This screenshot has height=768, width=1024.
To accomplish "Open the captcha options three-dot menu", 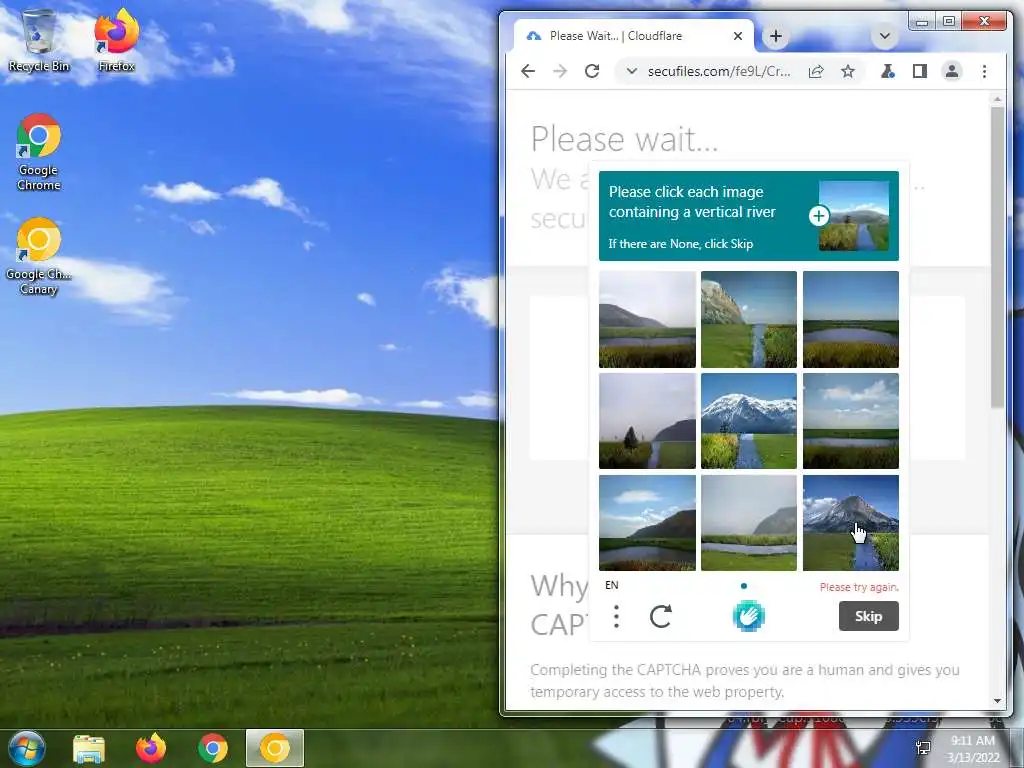I will (616, 616).
